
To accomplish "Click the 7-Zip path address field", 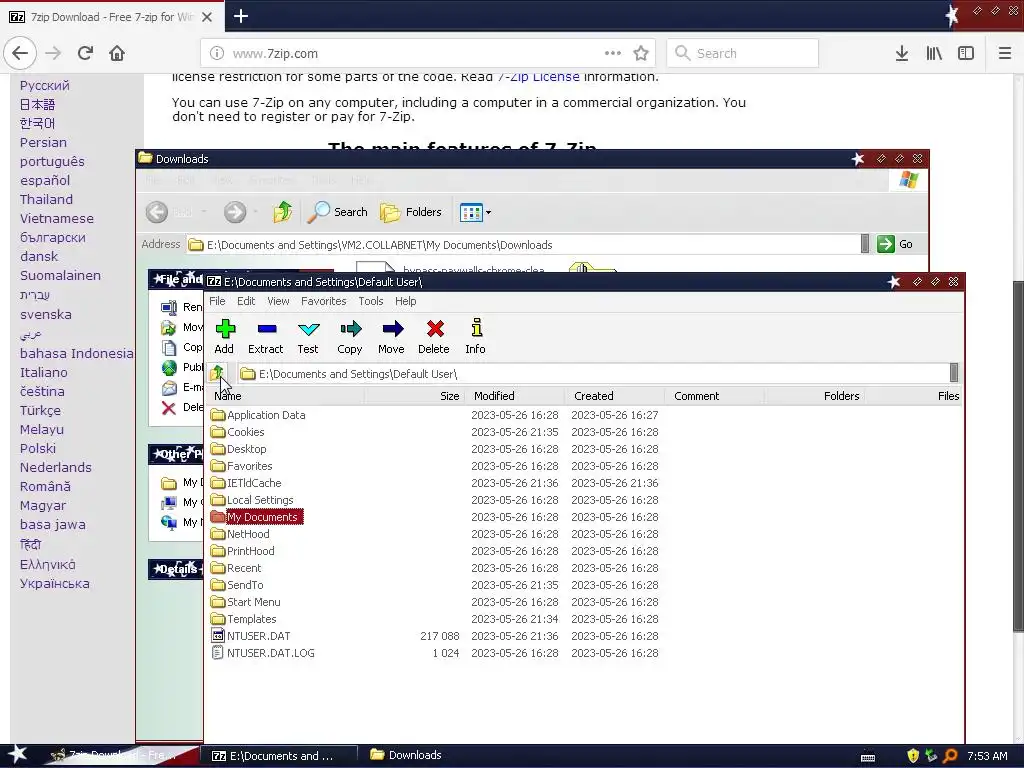I will pyautogui.click(x=593, y=374).
